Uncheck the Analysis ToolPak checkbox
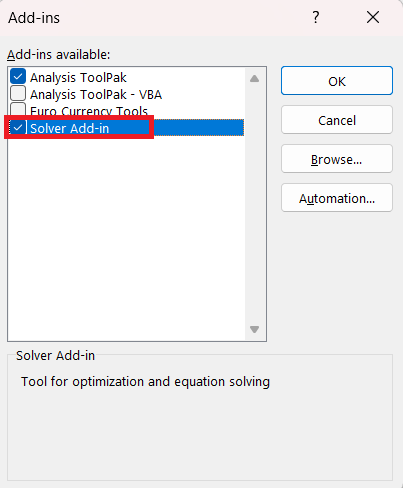The width and height of the screenshot is (403, 488). (x=18, y=76)
